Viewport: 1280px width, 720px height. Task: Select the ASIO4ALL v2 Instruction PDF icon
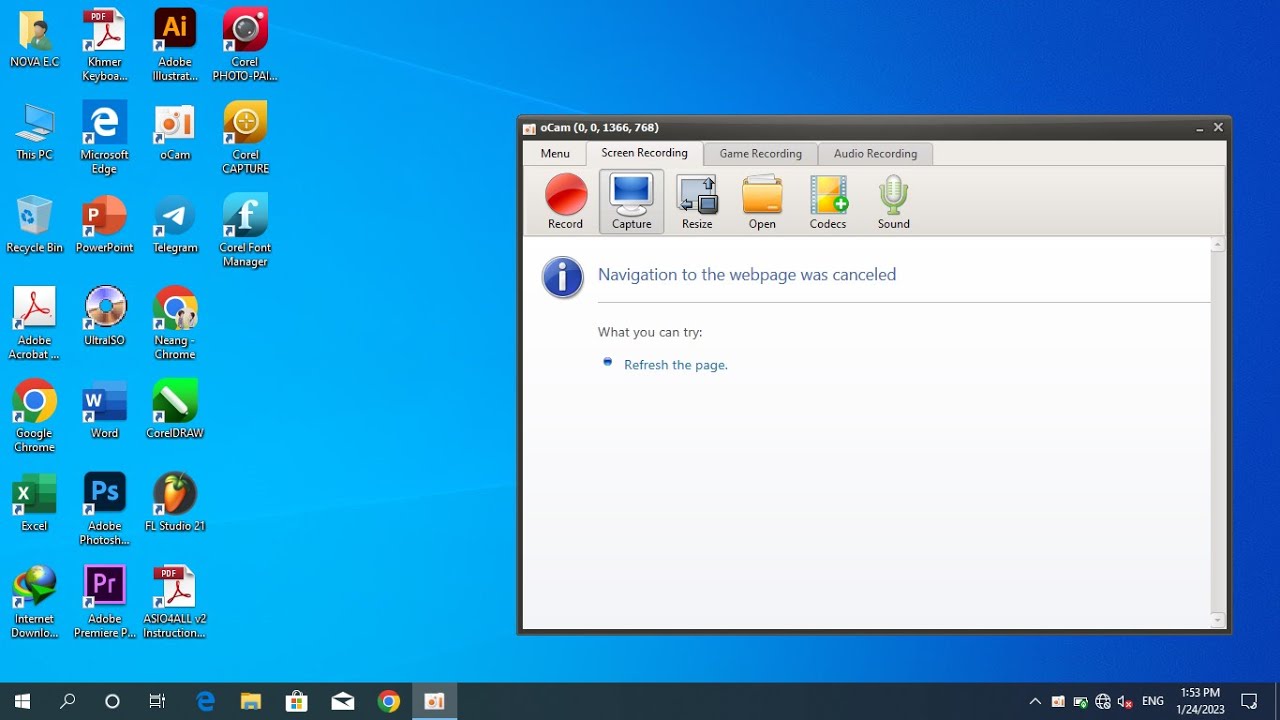tap(175, 603)
